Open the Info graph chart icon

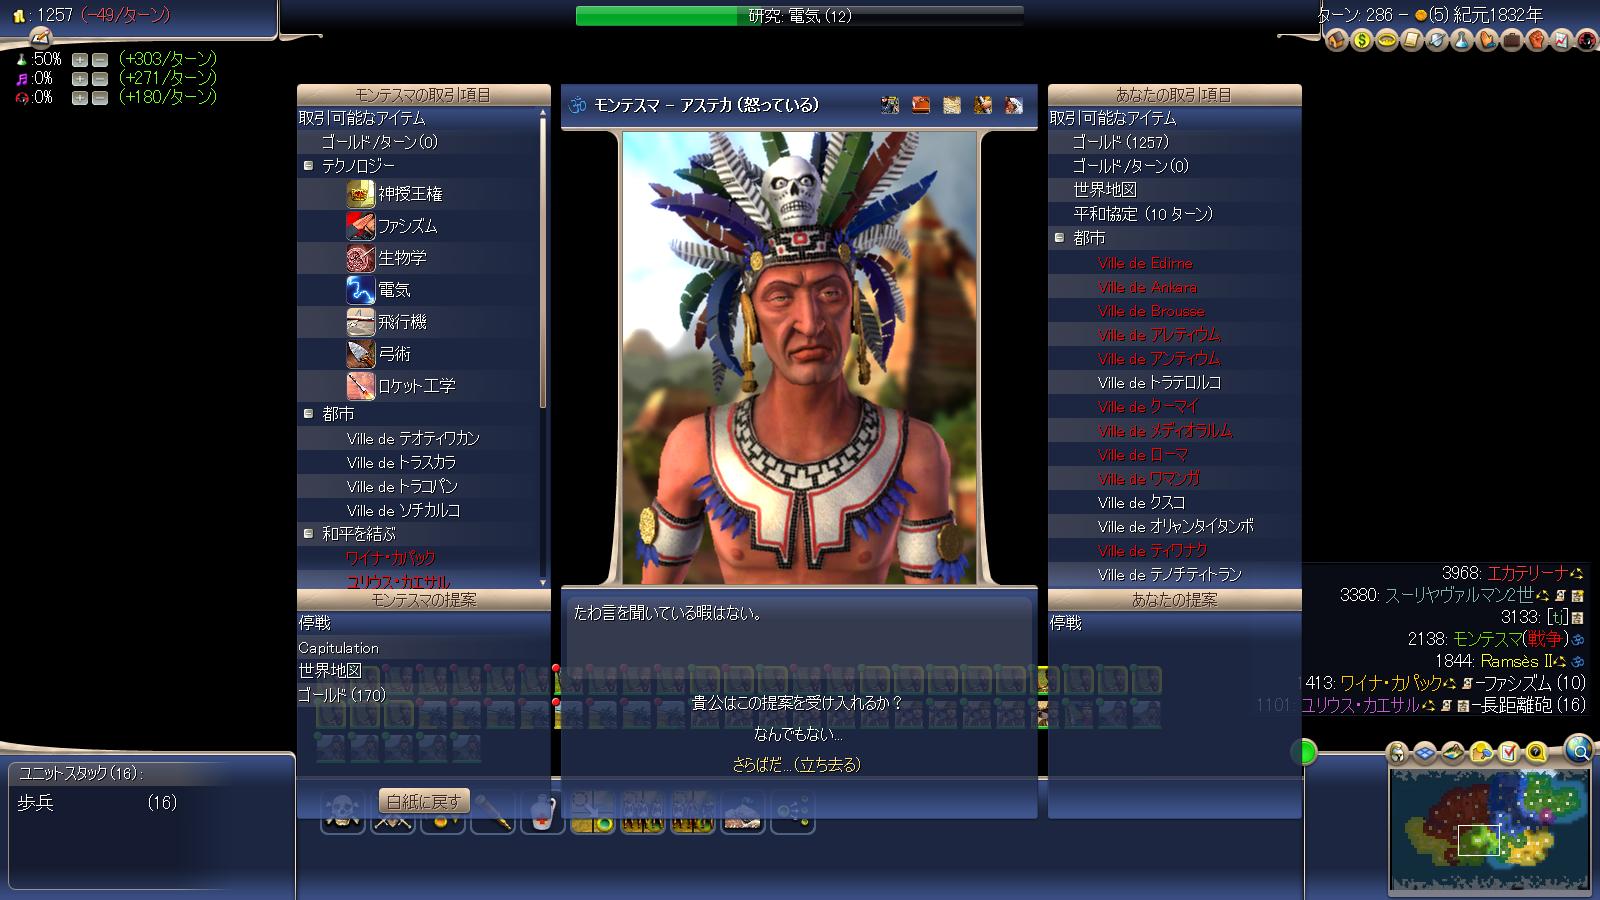1562,41
